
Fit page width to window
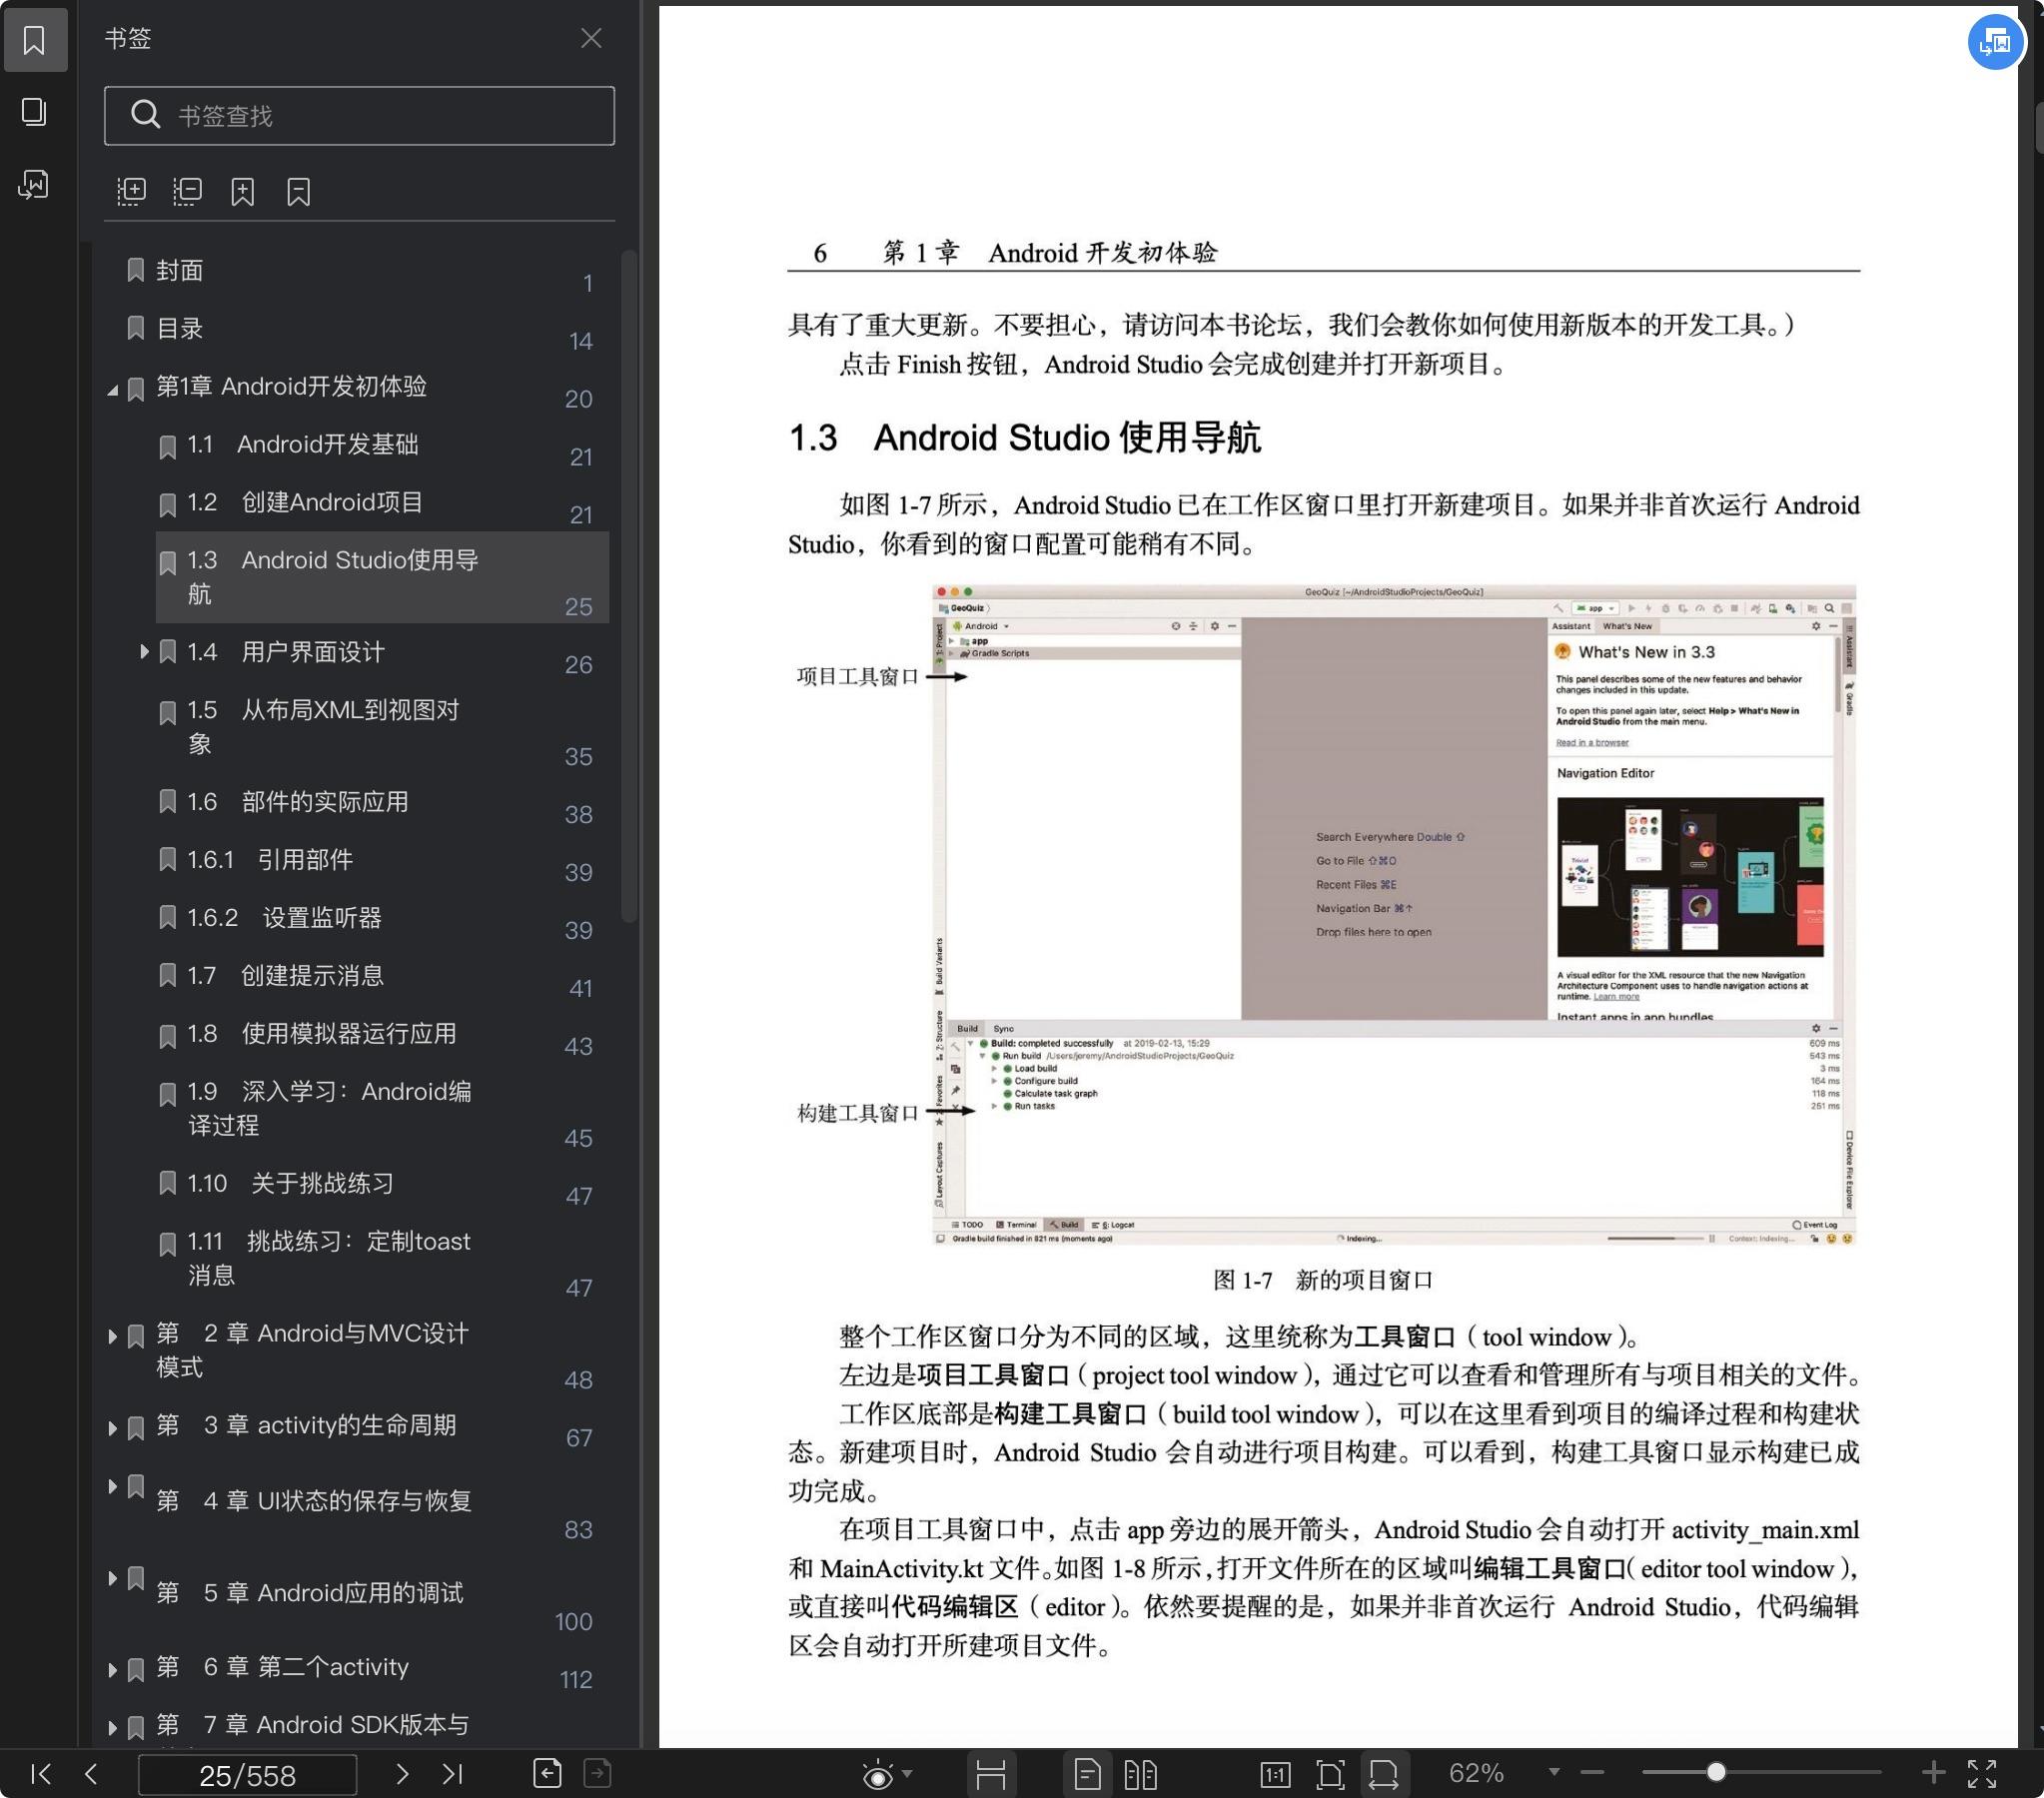[1384, 1774]
